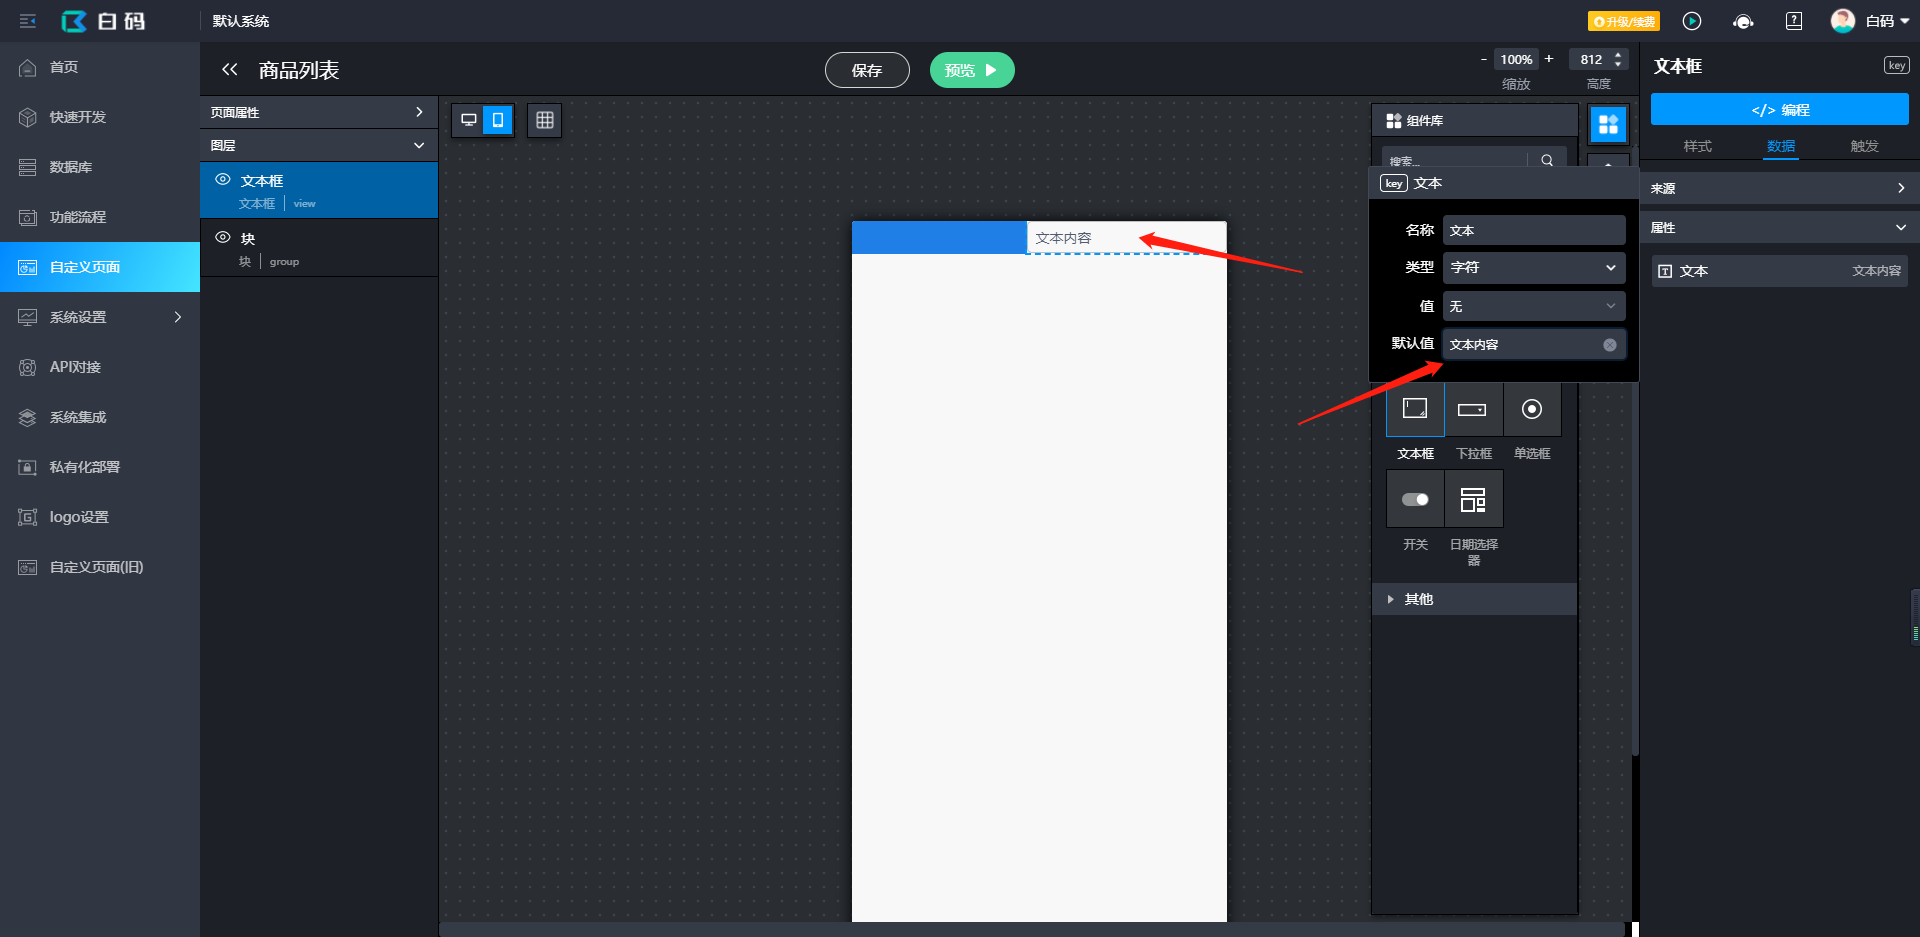Click the 自定义页面(旧) sidebar icon
Viewport: 1920px width, 937px height.
click(x=28, y=567)
